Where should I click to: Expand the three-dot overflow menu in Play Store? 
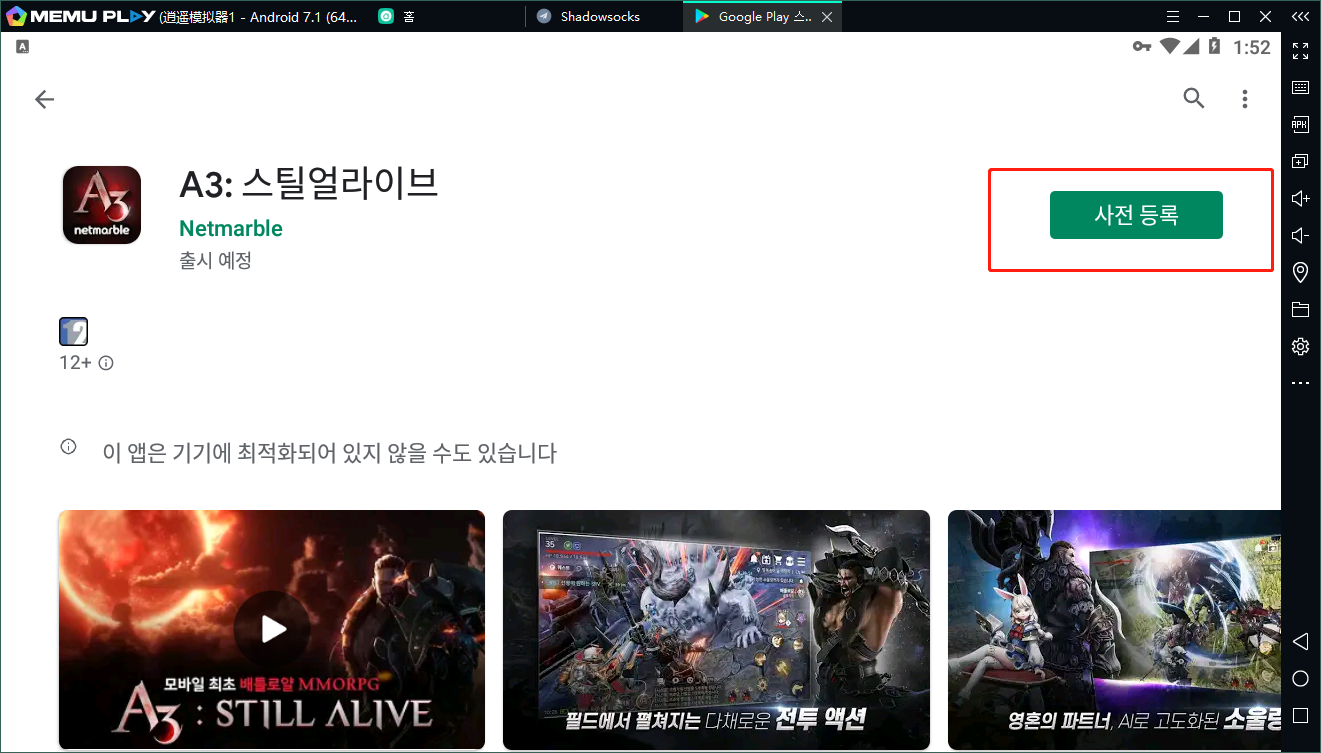coord(1244,98)
